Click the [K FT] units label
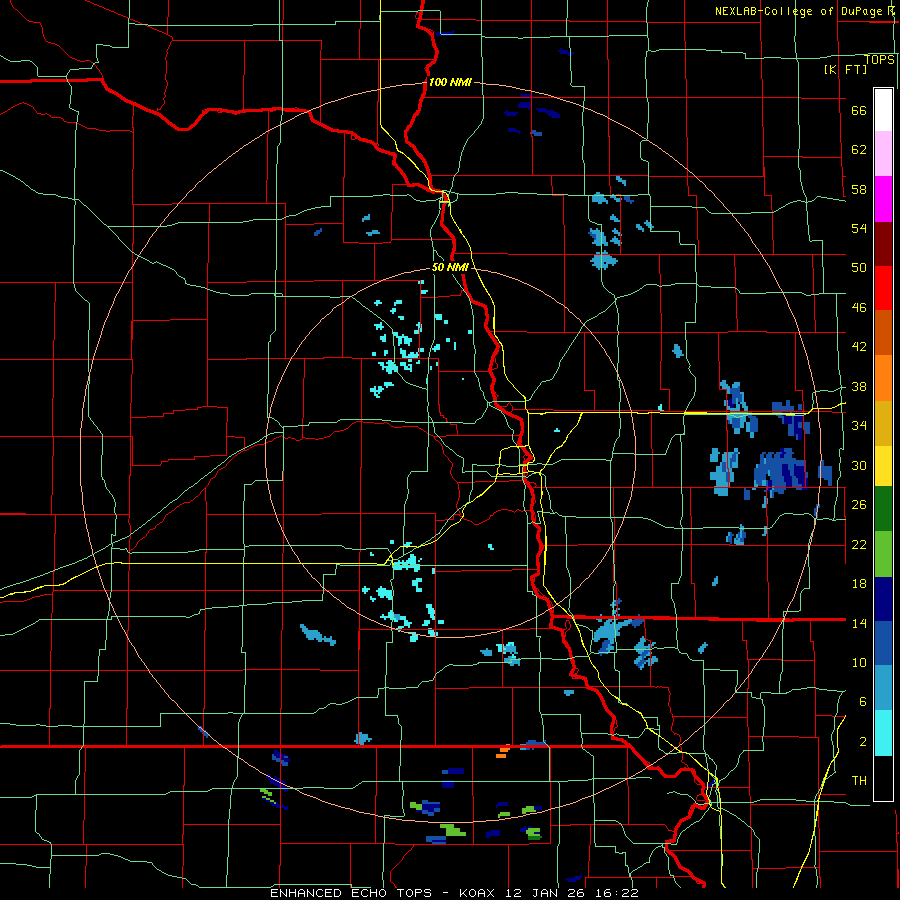 click(x=845, y=69)
